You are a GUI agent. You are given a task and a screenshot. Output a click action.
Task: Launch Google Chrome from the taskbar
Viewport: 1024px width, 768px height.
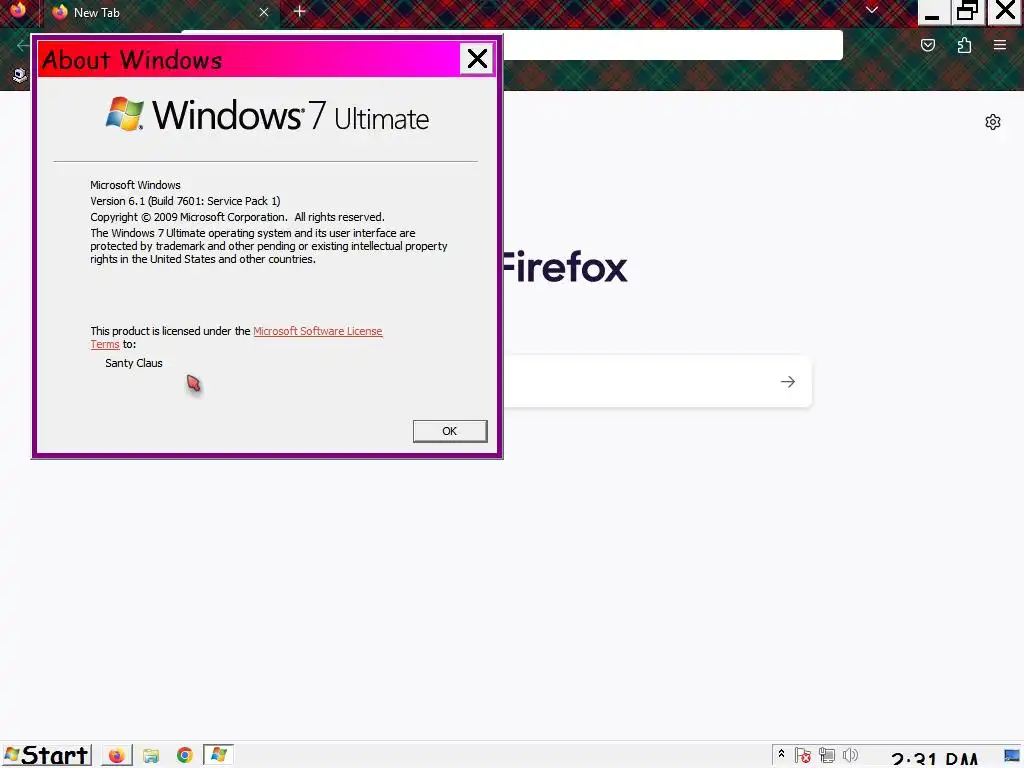[185, 756]
